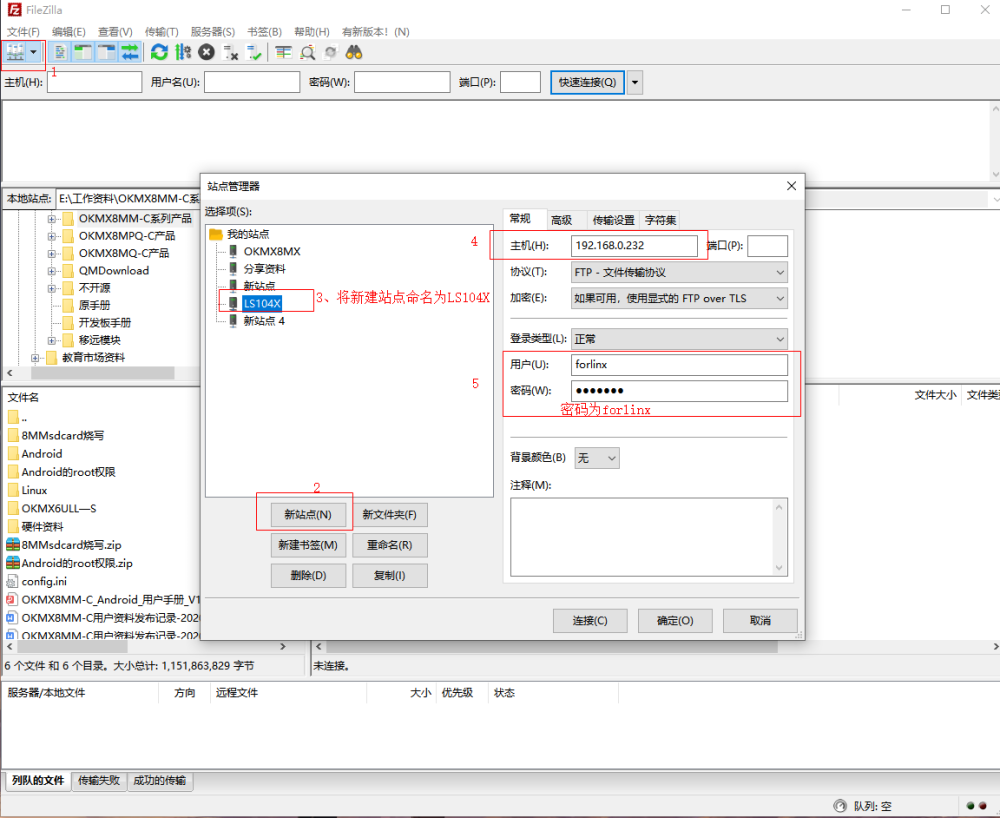Open the protocol FTP dropdown
This screenshot has width=1000, height=818.
(679, 272)
